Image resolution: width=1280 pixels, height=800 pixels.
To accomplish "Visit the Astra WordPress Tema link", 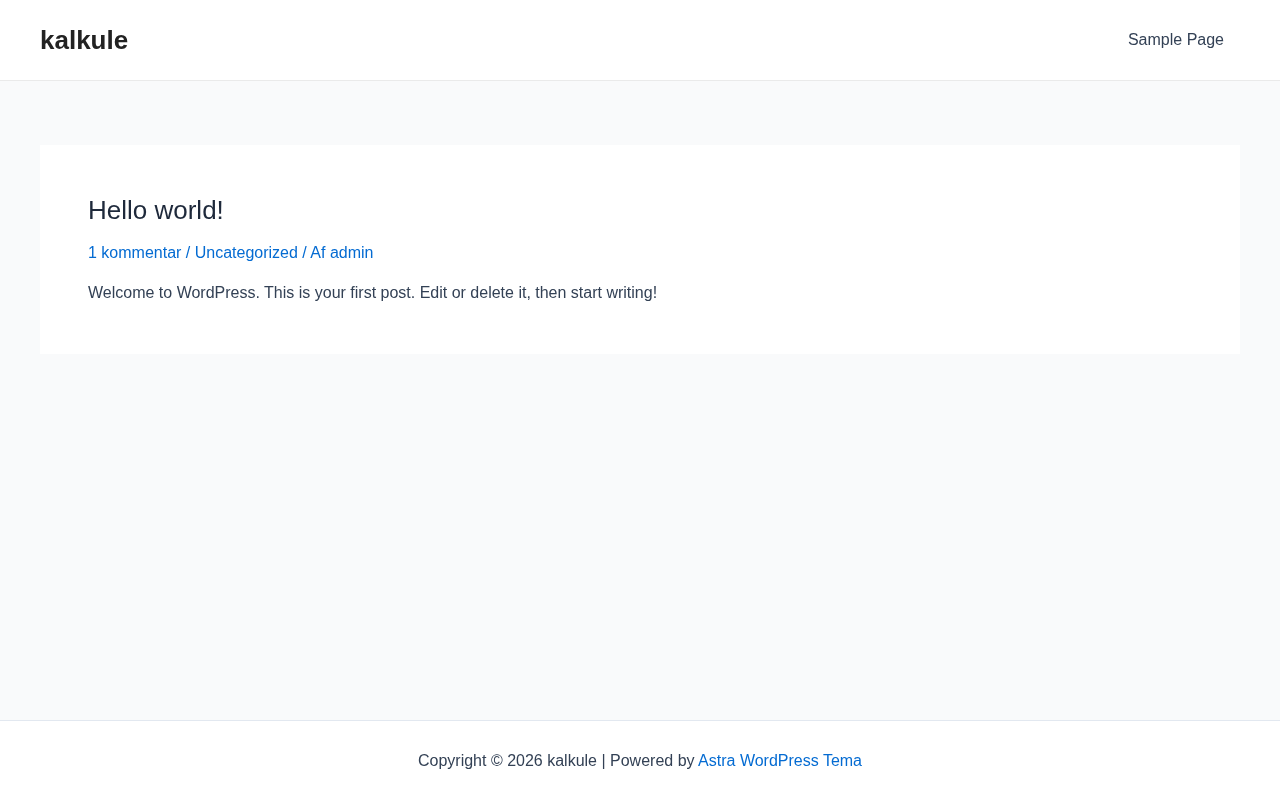I will pos(779,761).
